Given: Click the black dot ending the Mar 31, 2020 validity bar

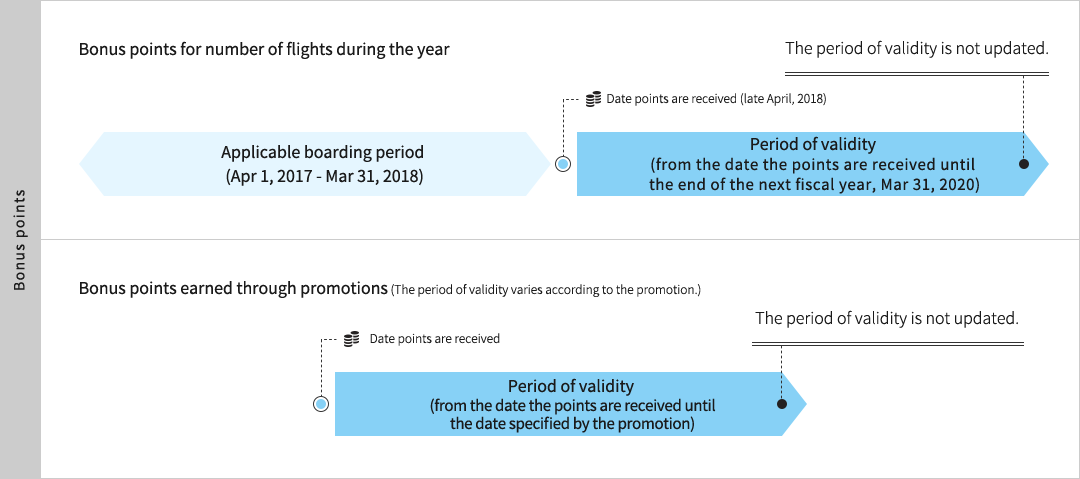Looking at the screenshot, I should click(x=1024, y=164).
